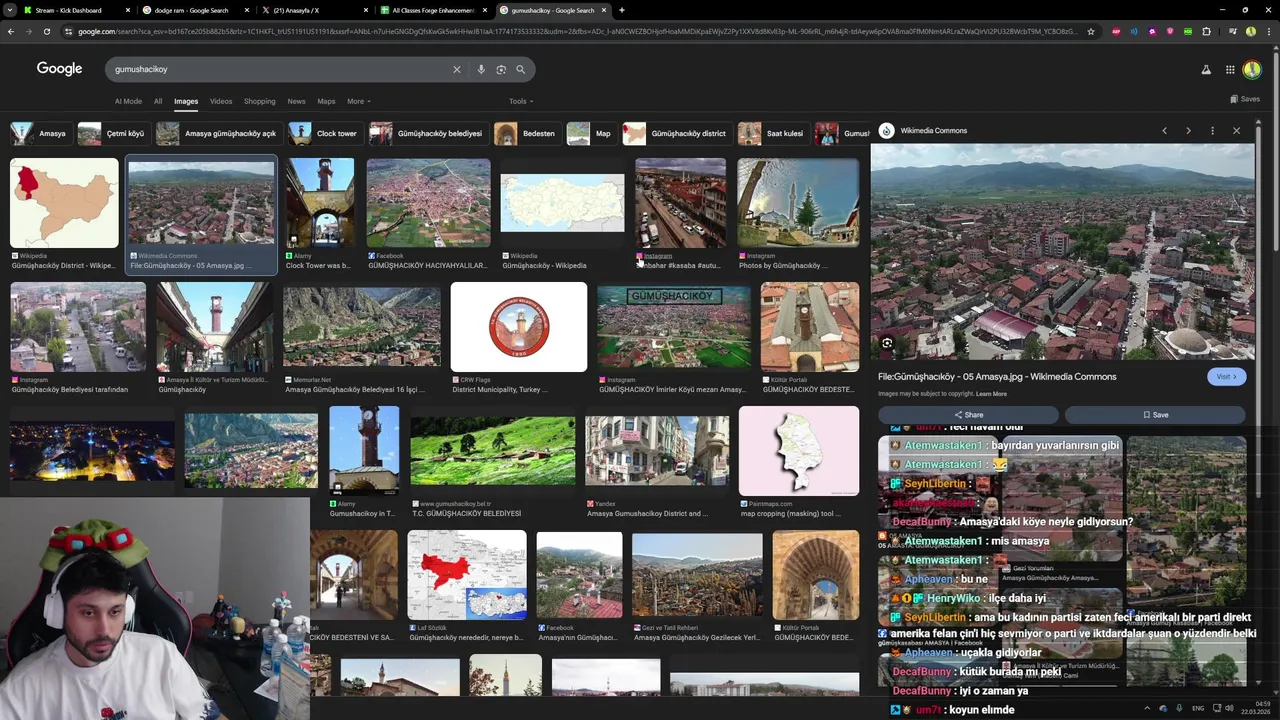Open GÜMÜŞHACIKÖY İmirler Köyü aerial thumbnail
Image resolution: width=1280 pixels, height=720 pixels.
click(x=674, y=327)
